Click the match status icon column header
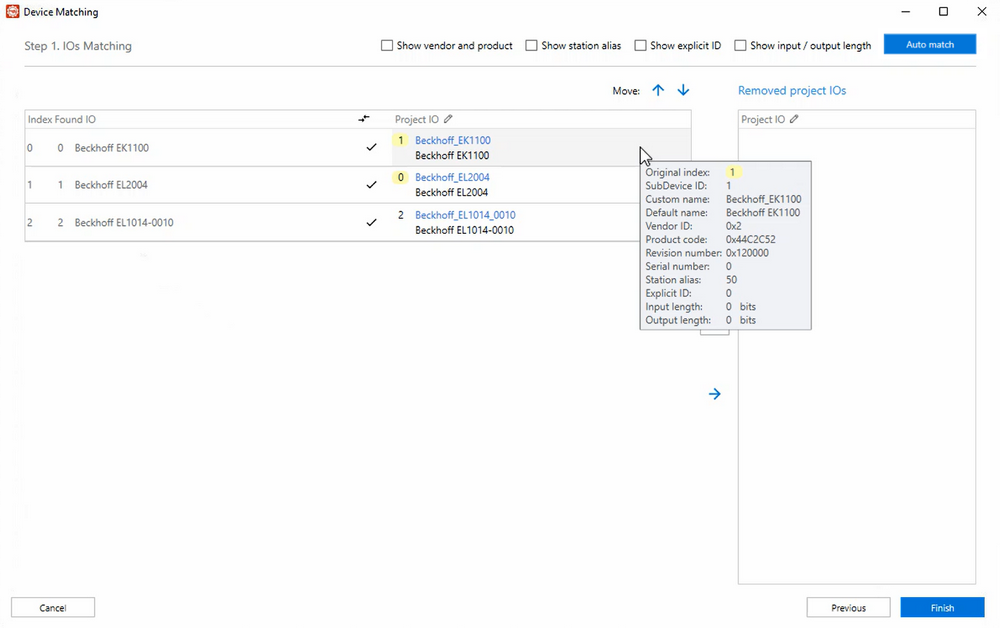1000x628 pixels. point(364,120)
